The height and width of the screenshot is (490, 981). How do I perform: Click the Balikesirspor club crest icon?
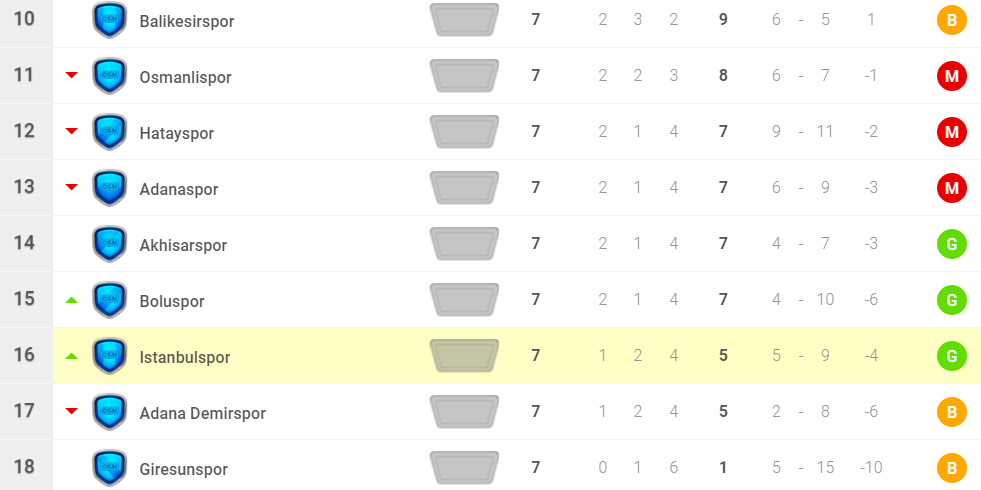click(109, 20)
